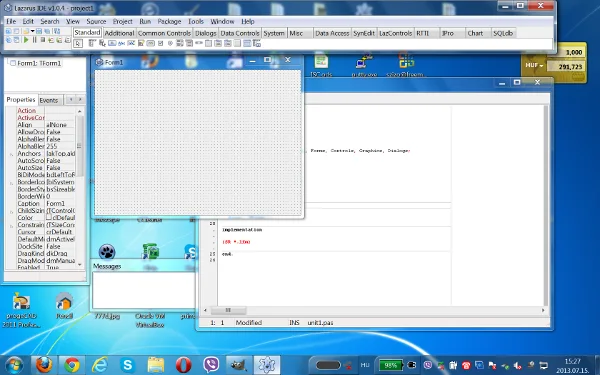Click the Stop debugger icon
This screenshot has height=375, width=600.
43,40
